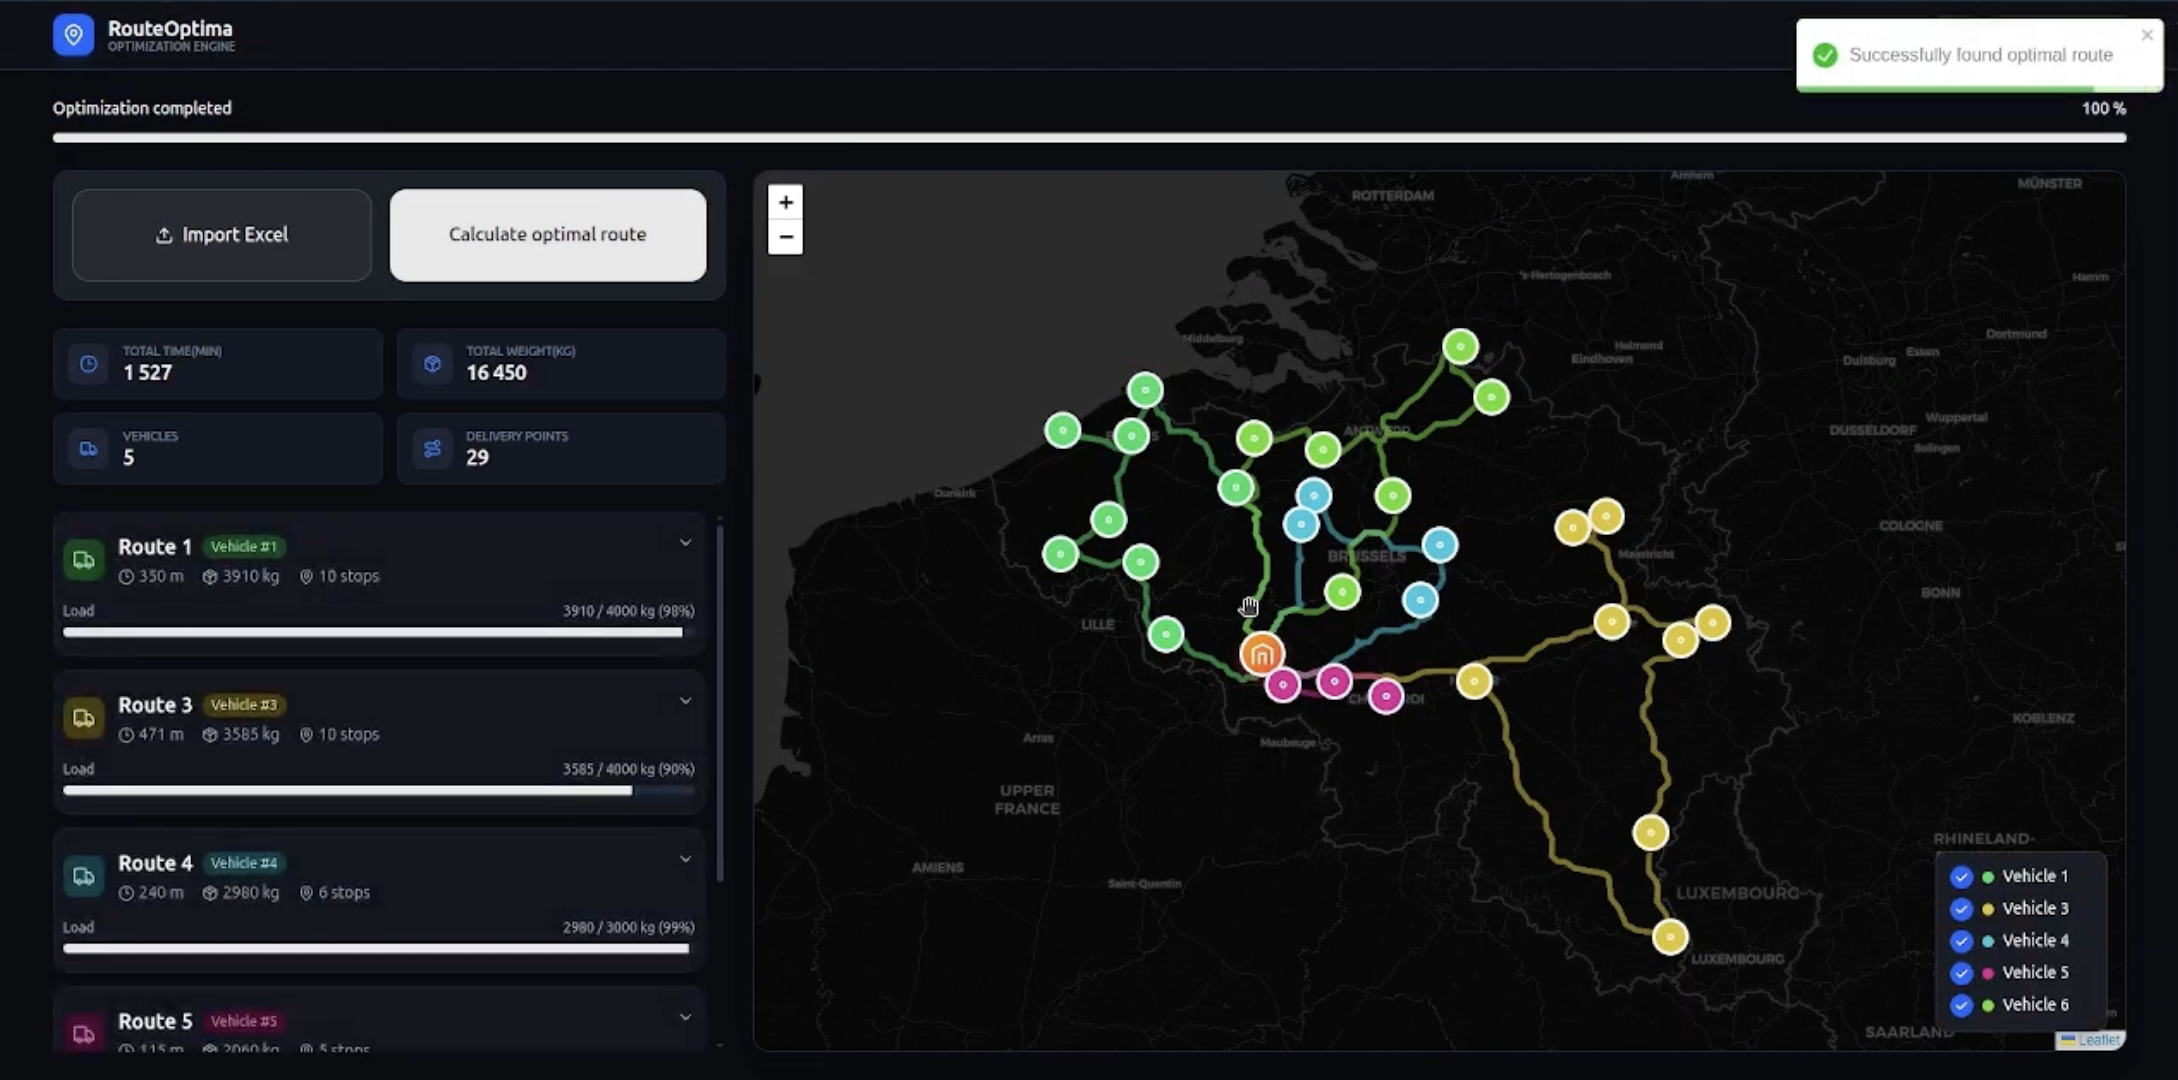Toggle Vehicle 4 visibility checkbox
The height and width of the screenshot is (1080, 2178).
(1960, 941)
